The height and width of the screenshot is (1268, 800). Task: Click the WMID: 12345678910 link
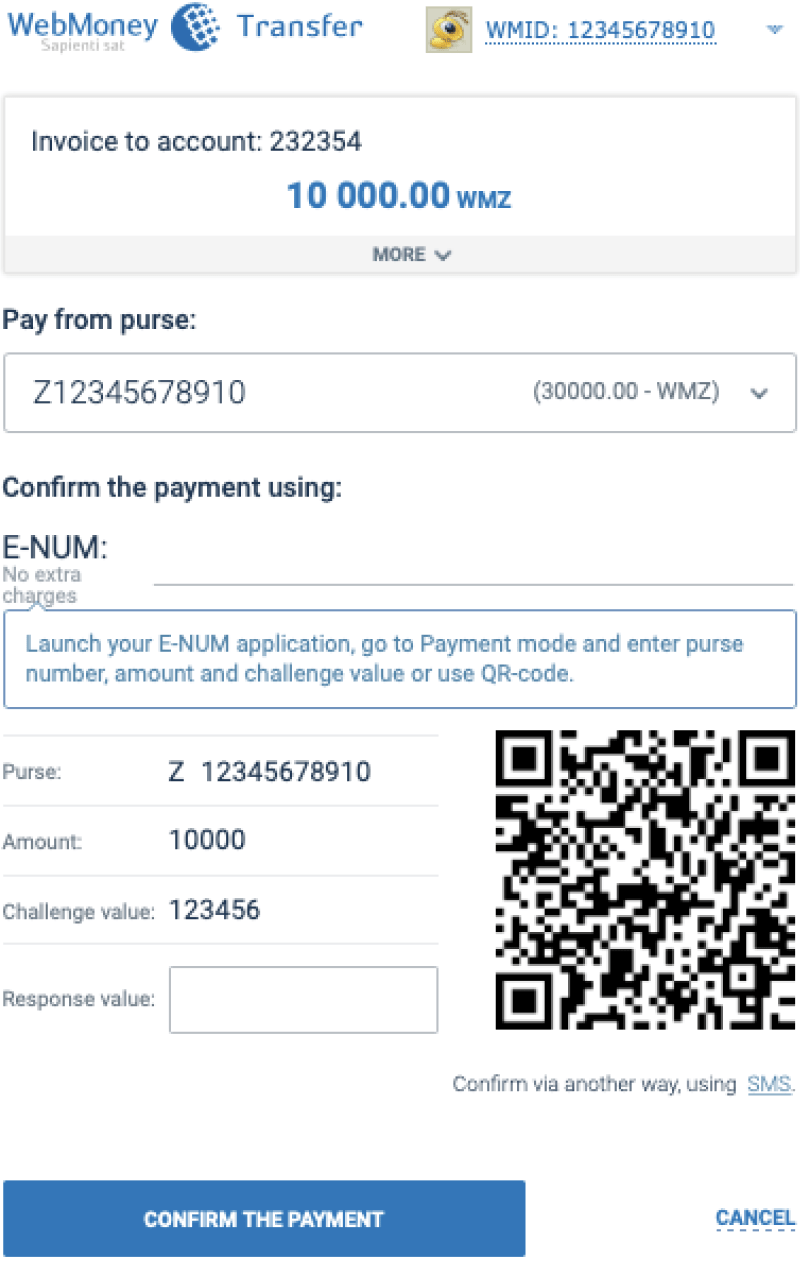click(600, 30)
